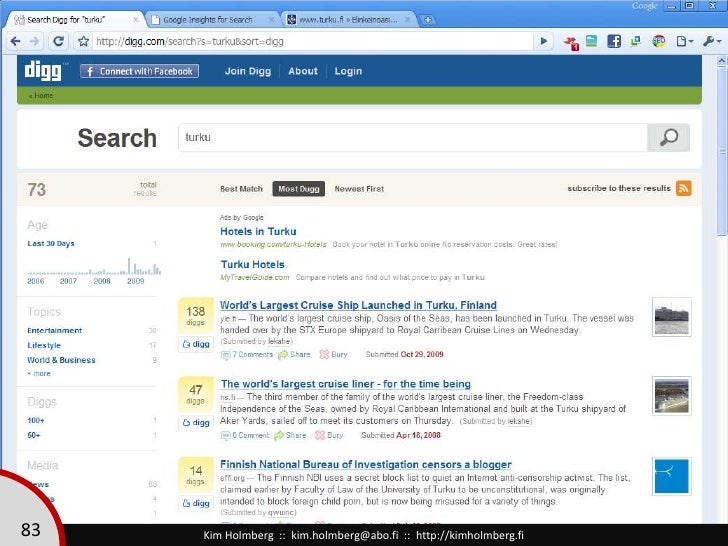The height and width of the screenshot is (546, 728).
Task: Digg the 138-diggs cruise ship story
Action: coord(194,344)
